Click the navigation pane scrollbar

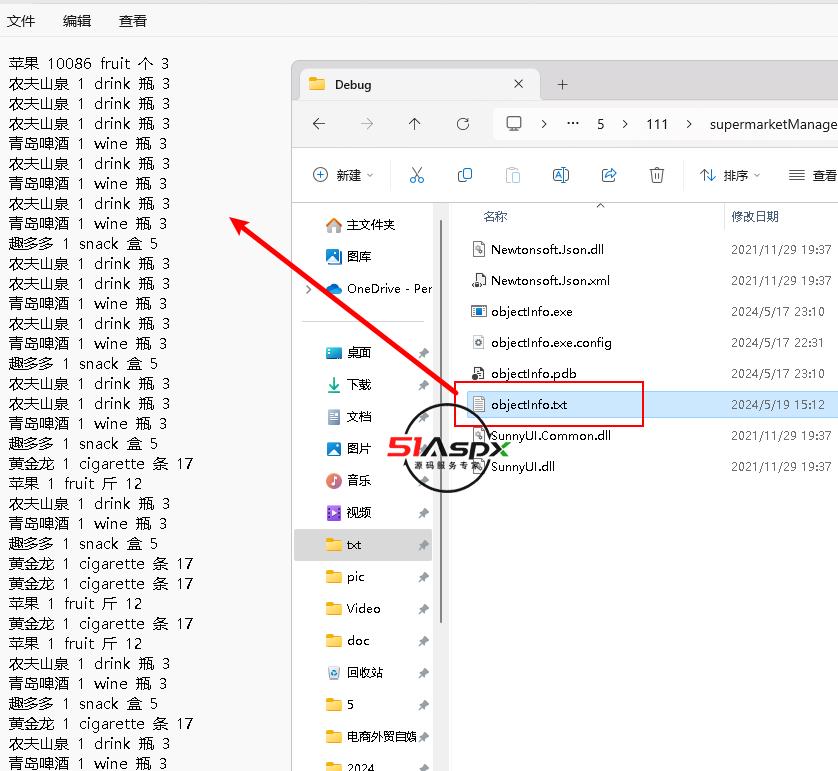tap(440, 421)
